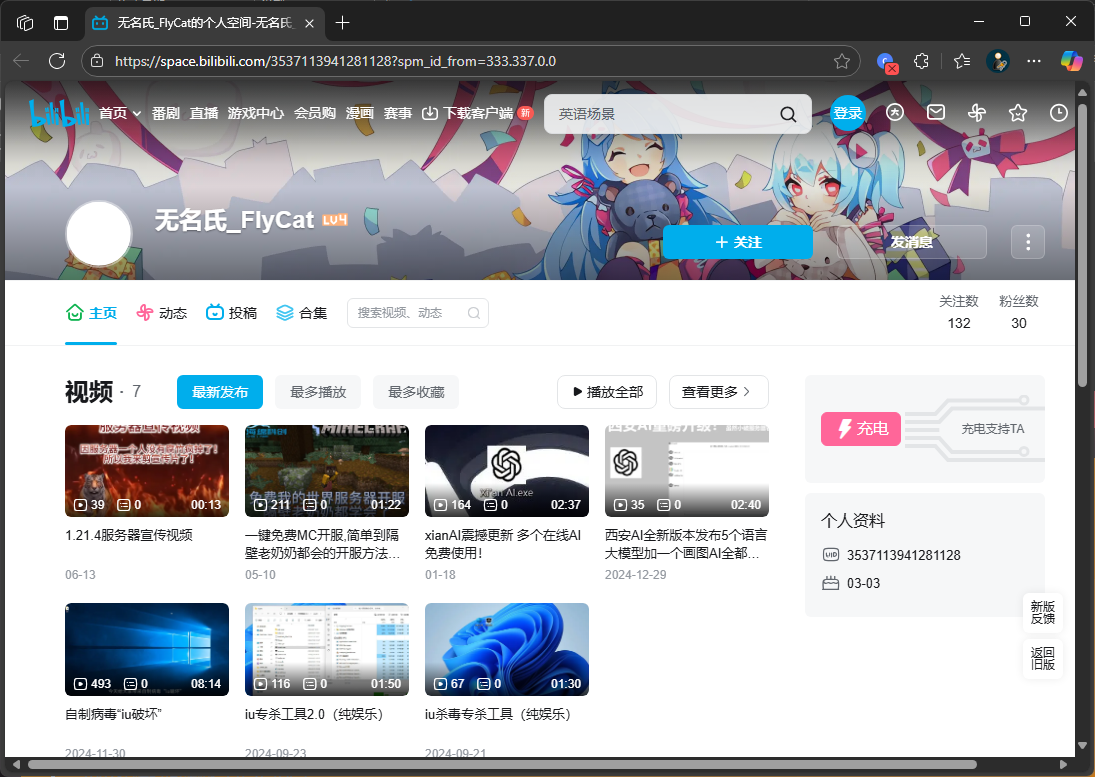Sort videos by 最新发布
Screen dimensions: 1095x777
click(x=220, y=392)
